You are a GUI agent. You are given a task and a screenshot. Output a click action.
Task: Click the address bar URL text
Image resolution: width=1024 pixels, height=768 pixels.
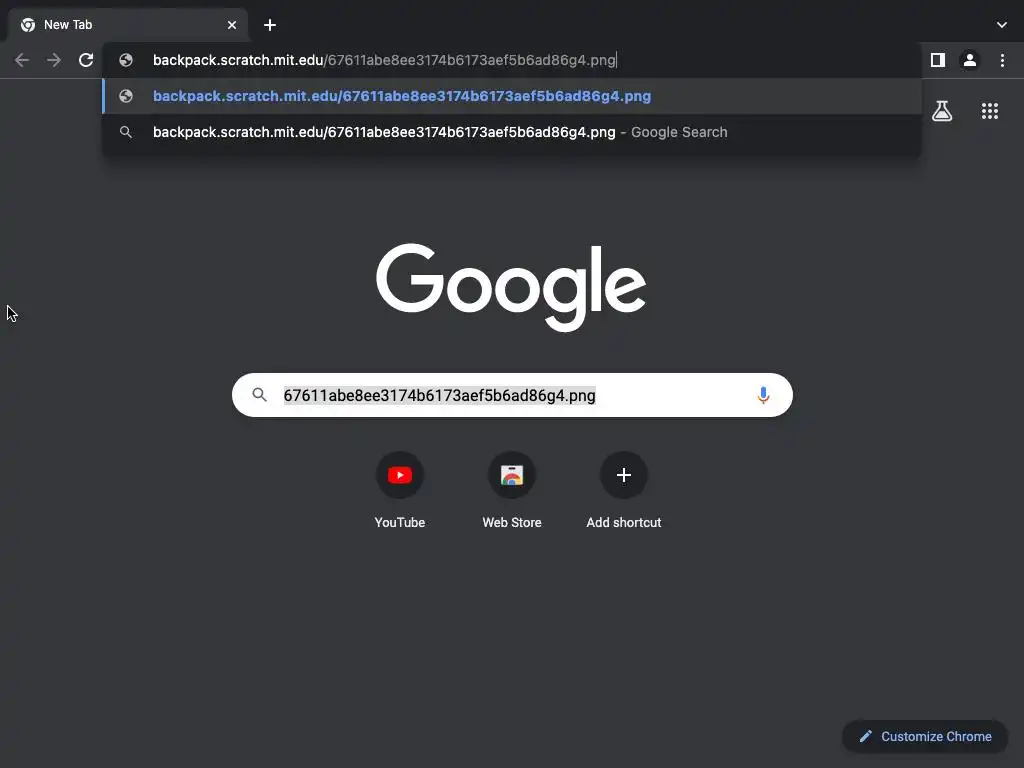coord(384,60)
